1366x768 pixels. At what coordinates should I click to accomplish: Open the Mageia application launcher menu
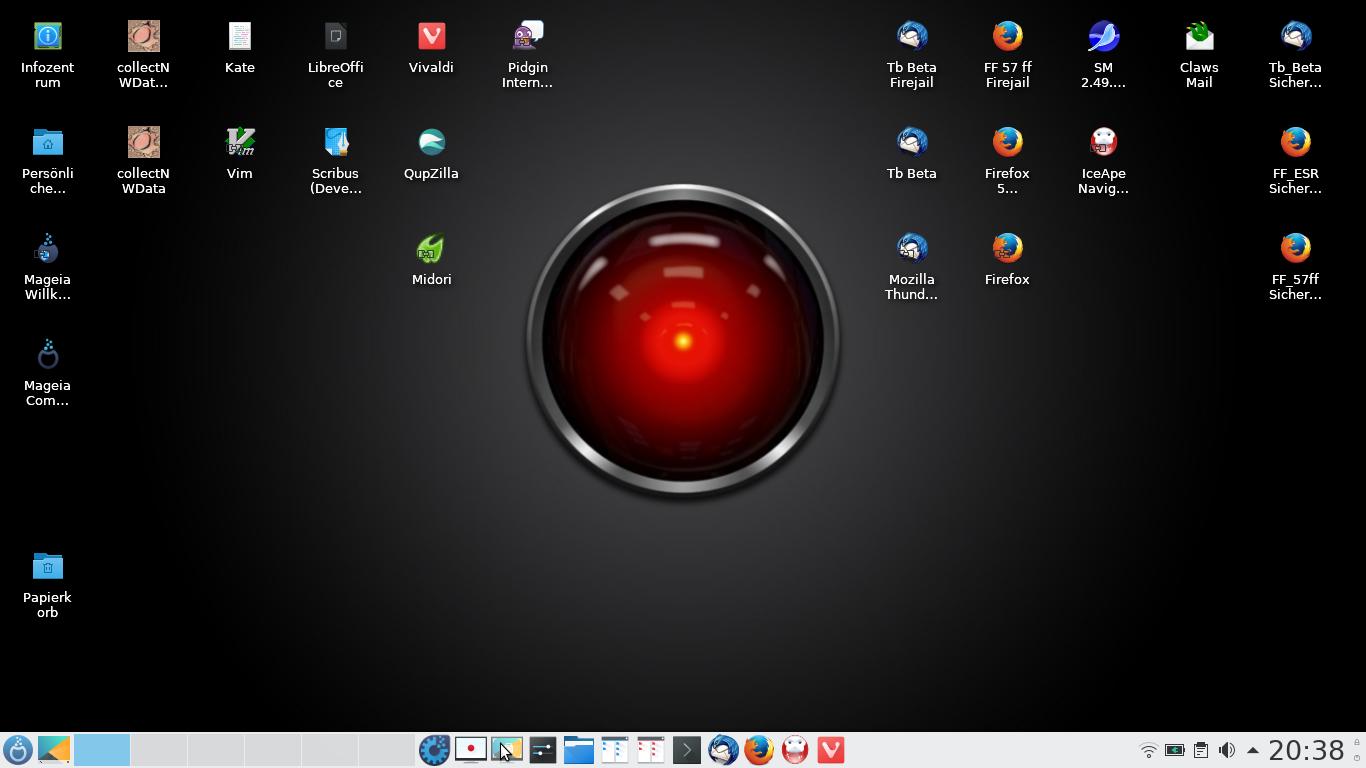(17, 750)
